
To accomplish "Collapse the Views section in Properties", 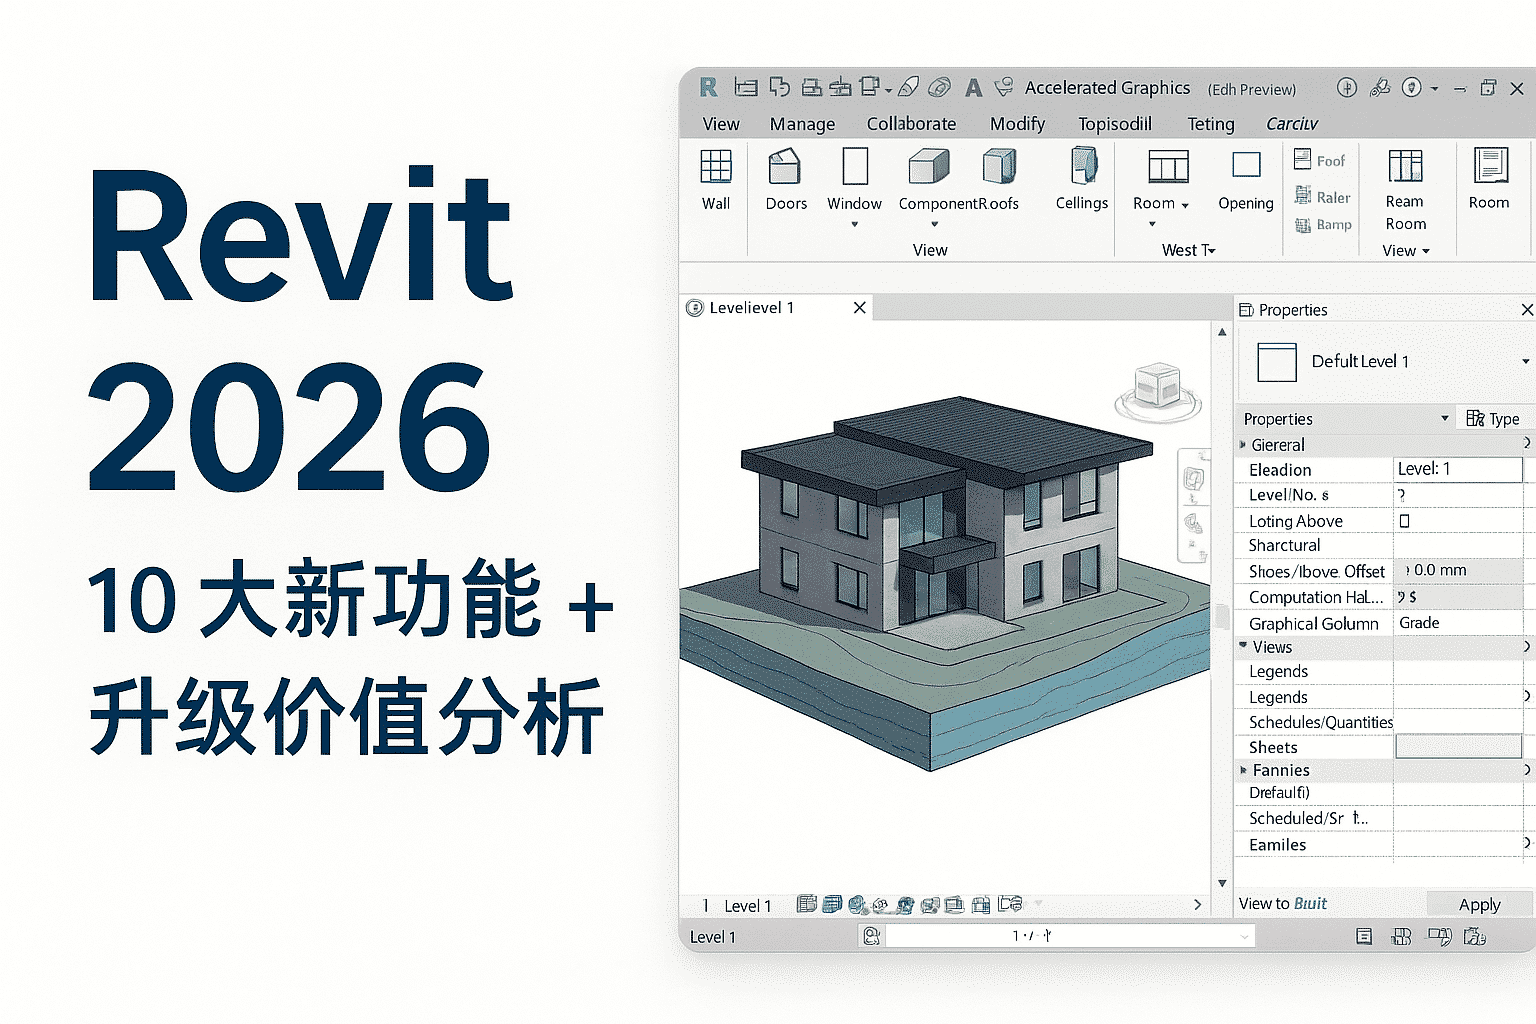I will (x=1243, y=647).
